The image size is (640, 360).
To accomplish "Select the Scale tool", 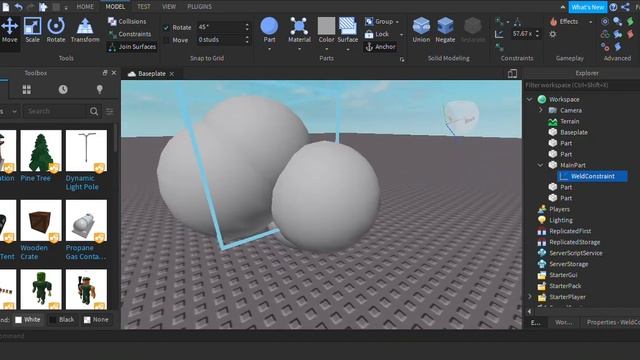I will pos(32,30).
